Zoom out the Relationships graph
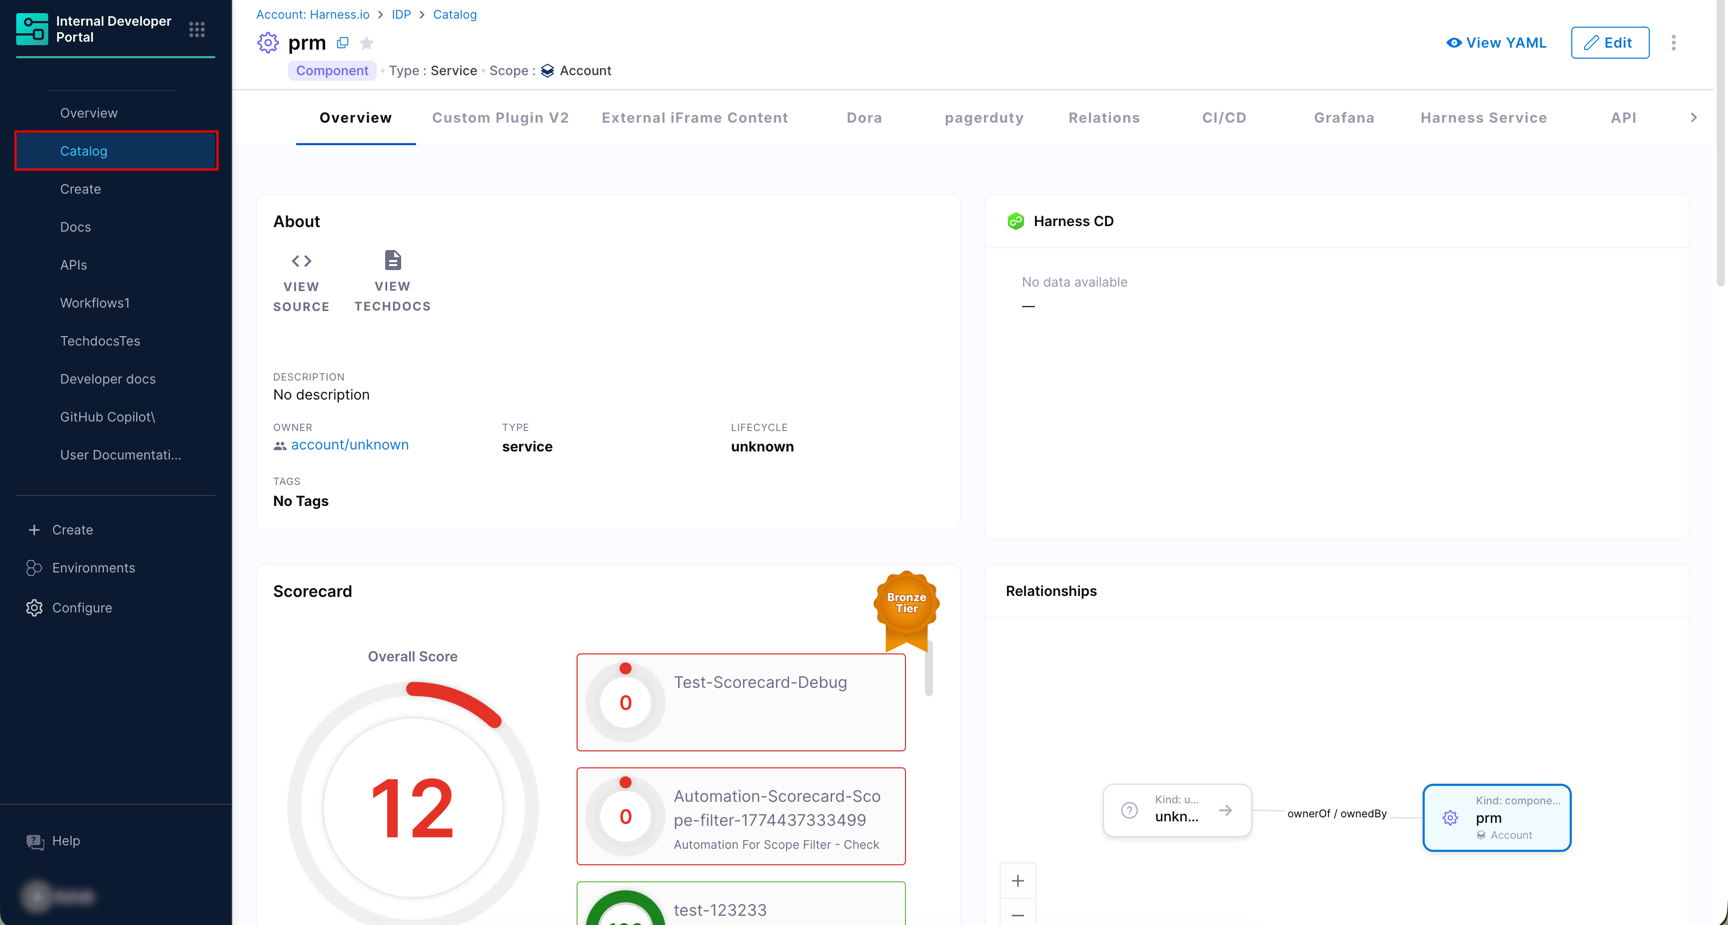This screenshot has width=1728, height=925. tap(1017, 913)
